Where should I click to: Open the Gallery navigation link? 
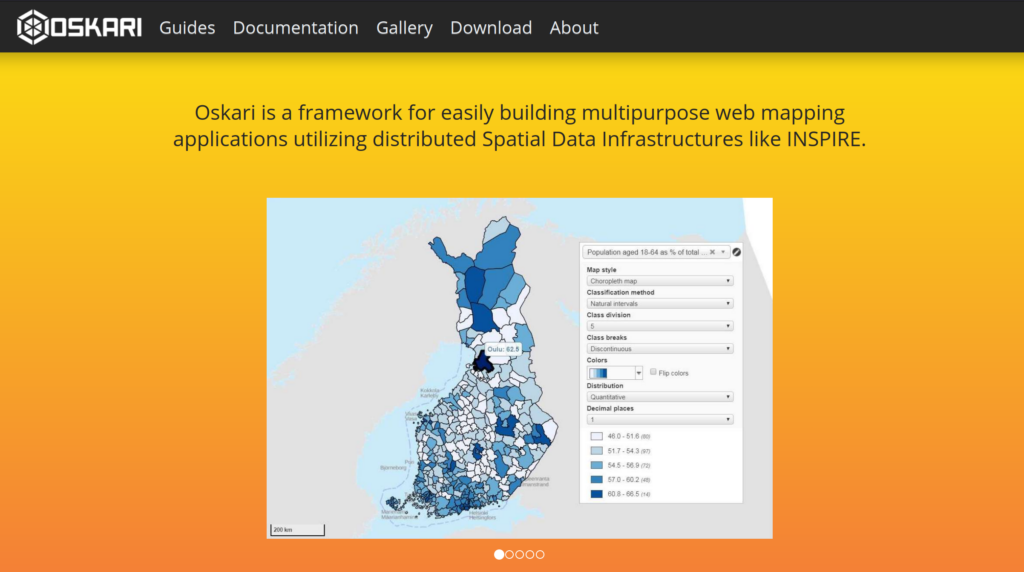click(x=404, y=28)
